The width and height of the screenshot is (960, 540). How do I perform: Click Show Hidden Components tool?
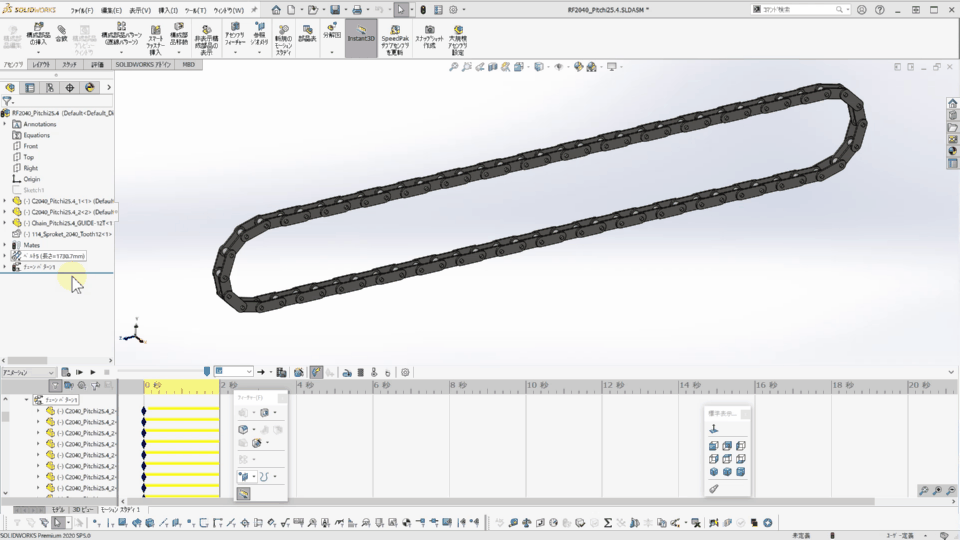point(206,40)
